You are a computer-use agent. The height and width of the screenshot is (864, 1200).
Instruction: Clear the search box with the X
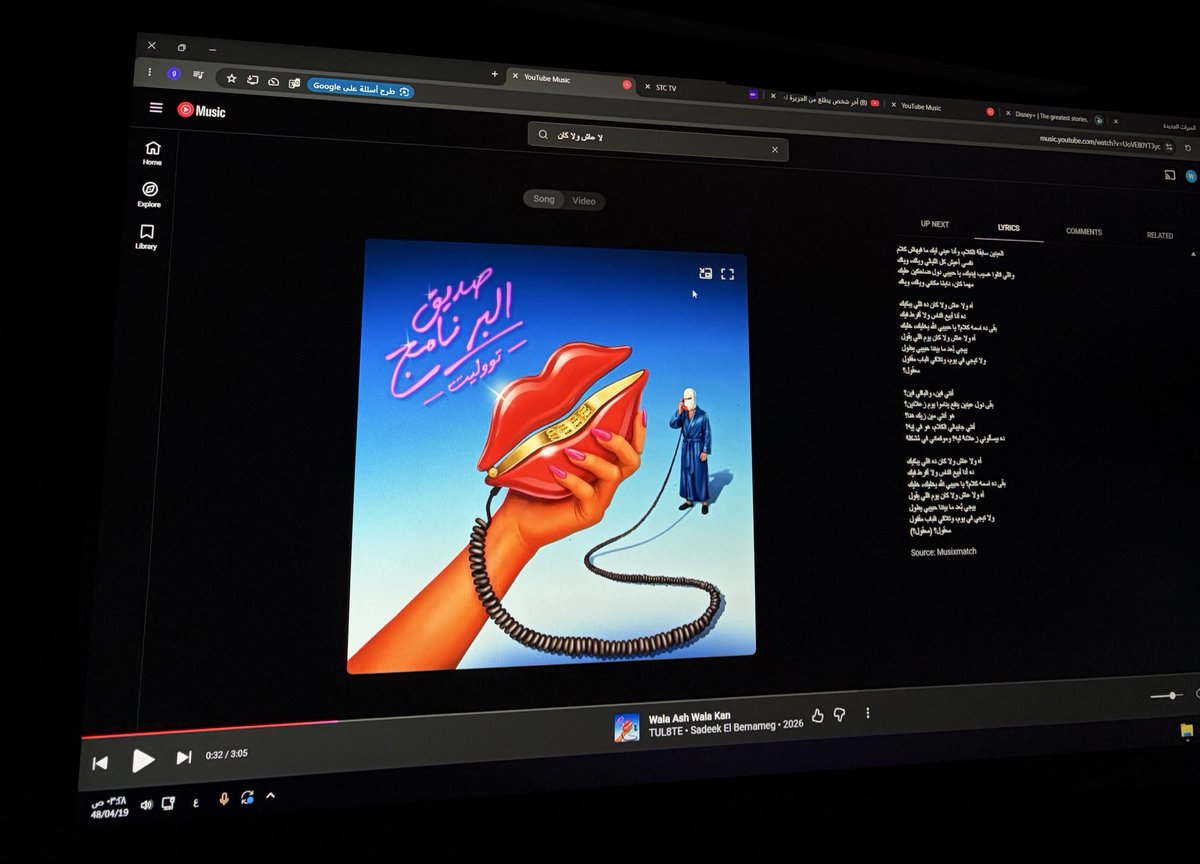[774, 150]
